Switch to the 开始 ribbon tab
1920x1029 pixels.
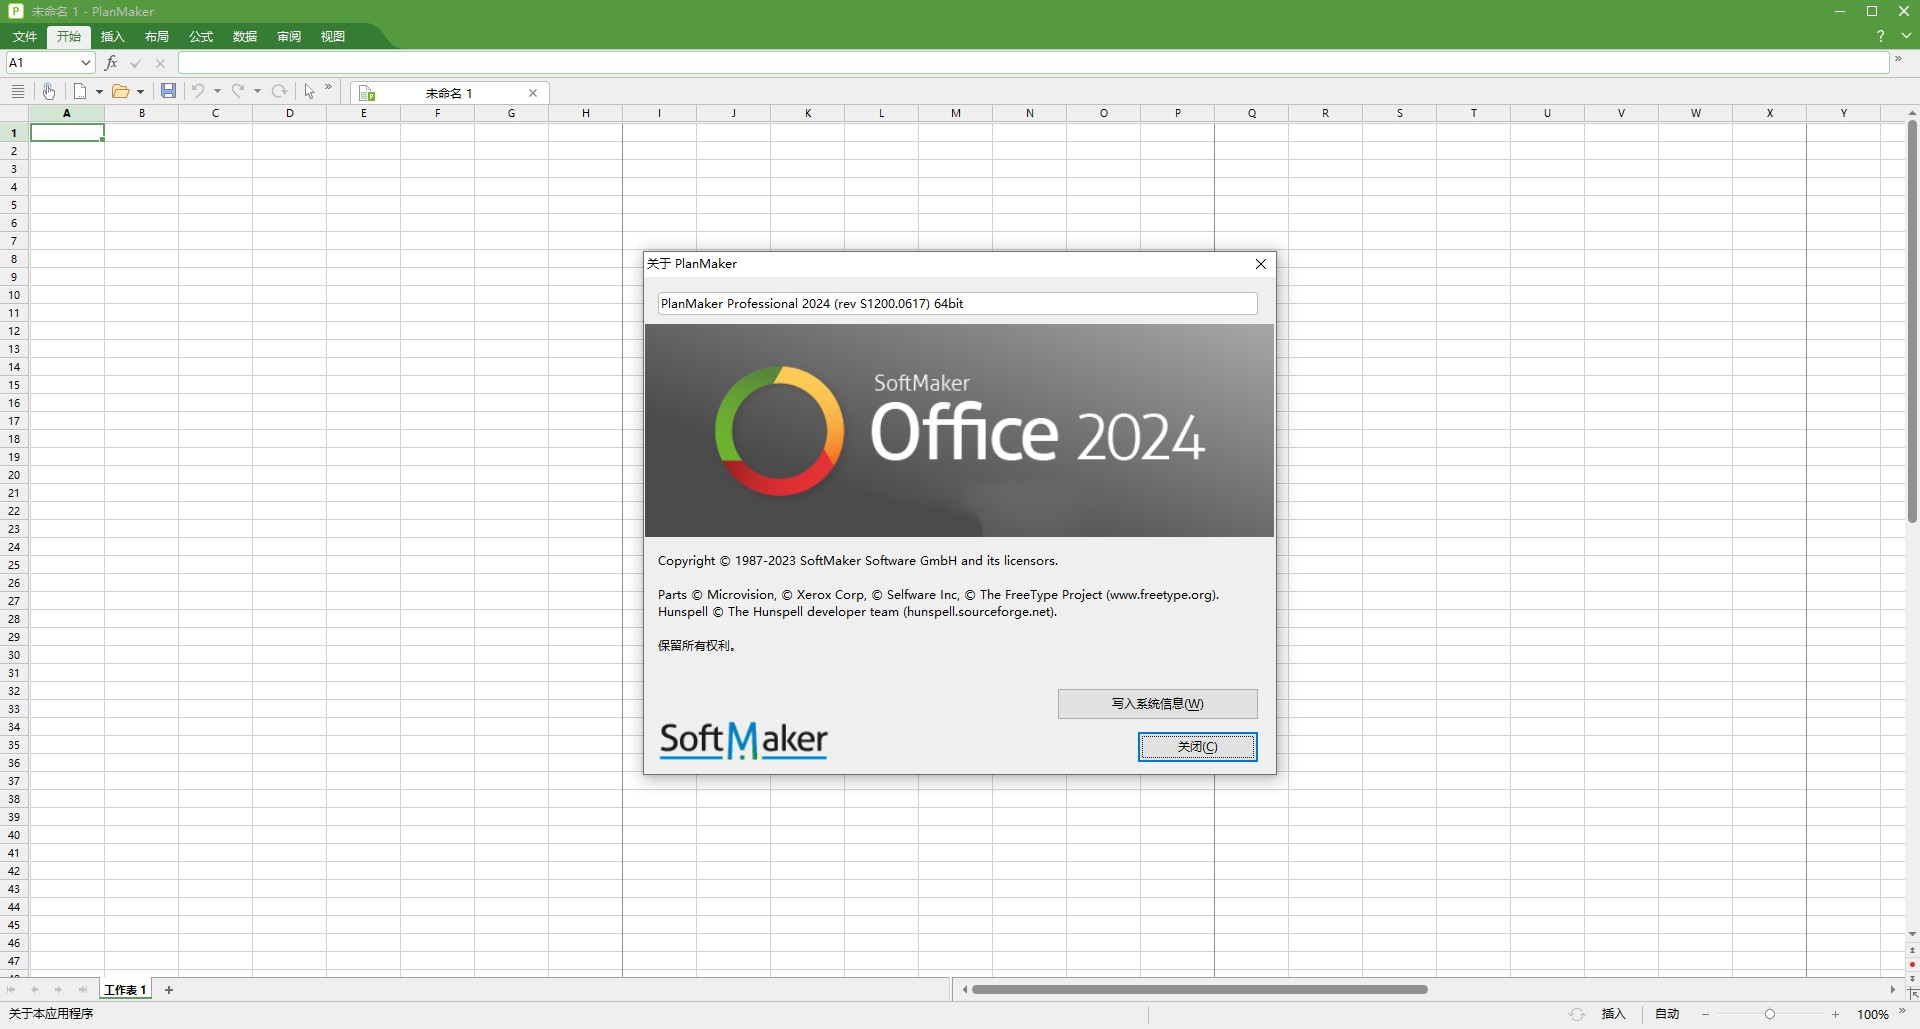[x=69, y=37]
